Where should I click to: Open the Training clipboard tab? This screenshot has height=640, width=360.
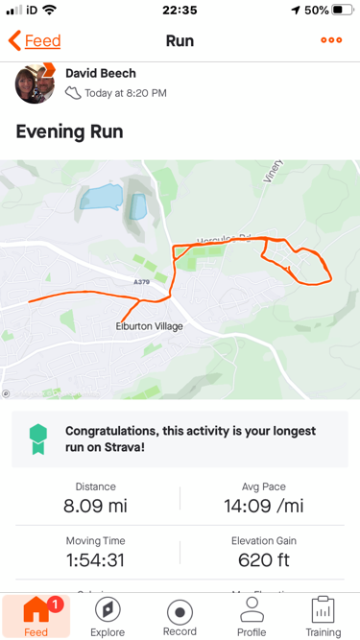(x=323, y=617)
